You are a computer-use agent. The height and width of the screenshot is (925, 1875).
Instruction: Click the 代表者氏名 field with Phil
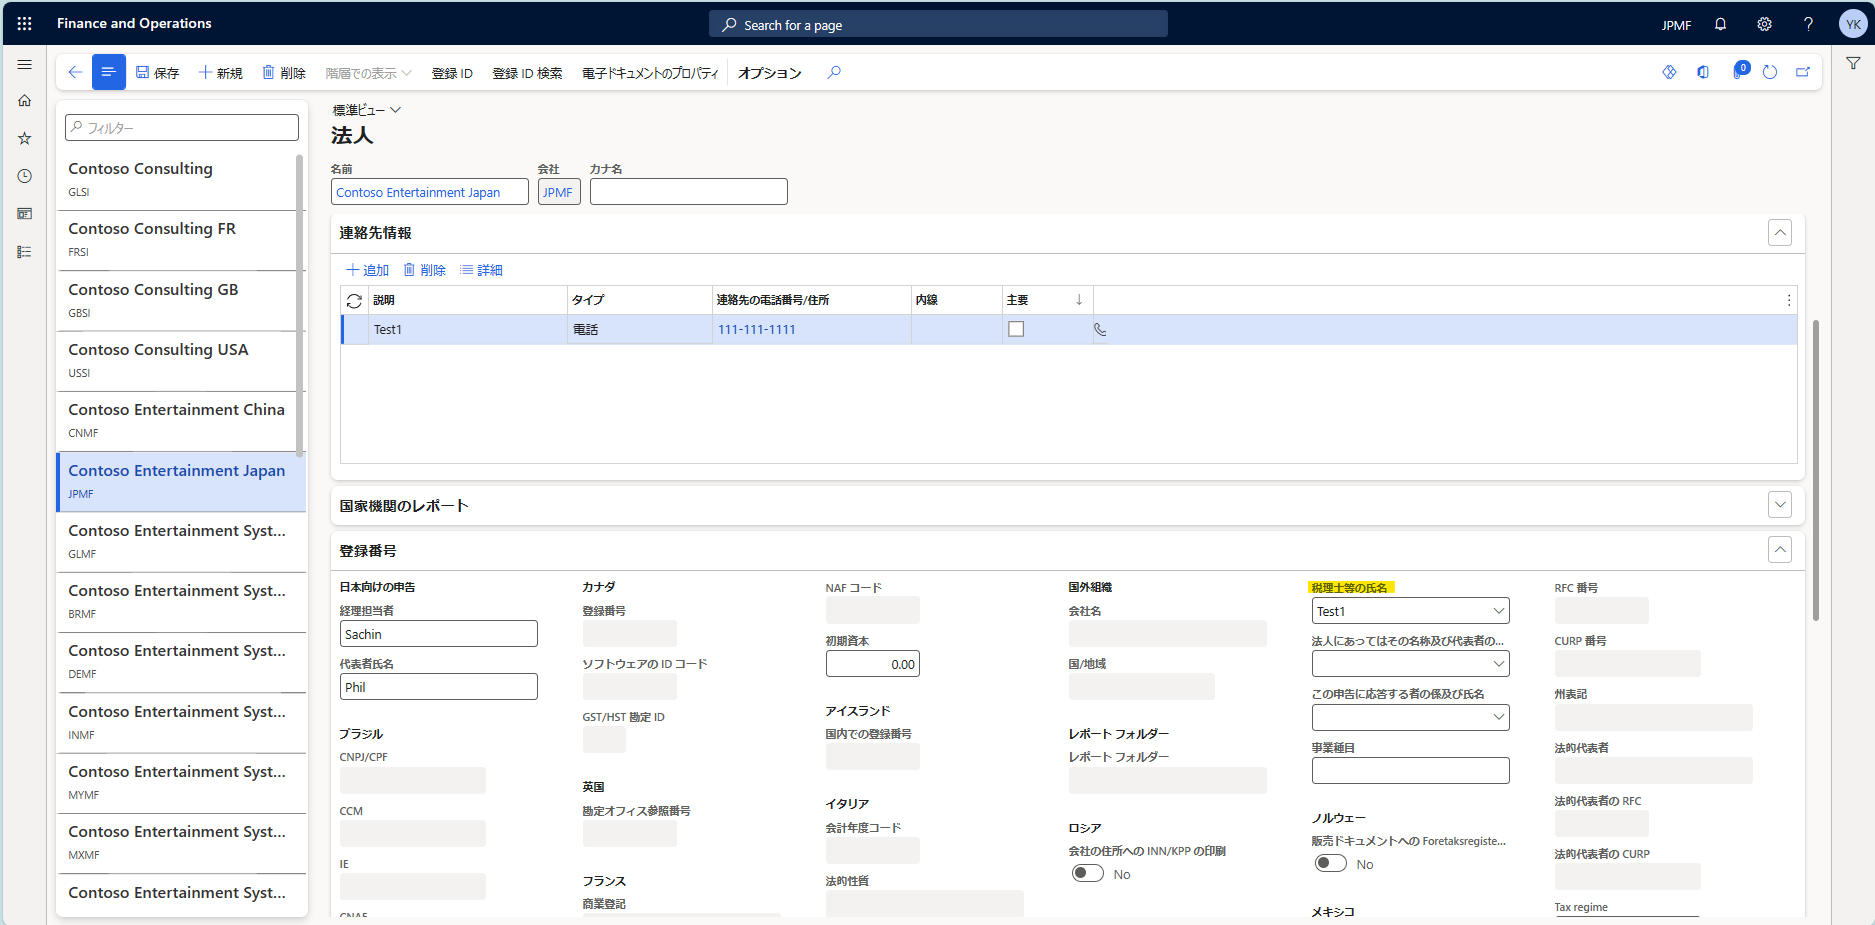[x=439, y=687]
